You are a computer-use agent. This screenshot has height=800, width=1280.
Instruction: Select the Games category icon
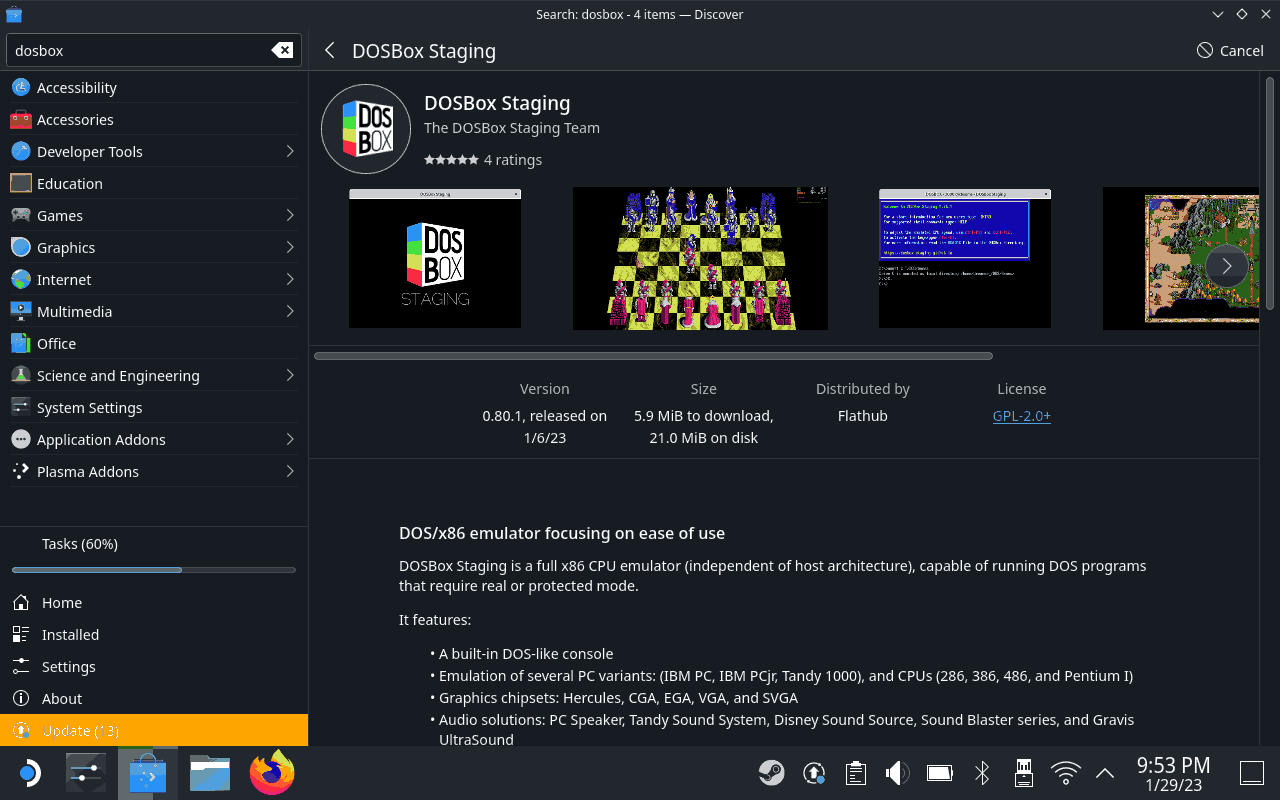tap(21, 215)
